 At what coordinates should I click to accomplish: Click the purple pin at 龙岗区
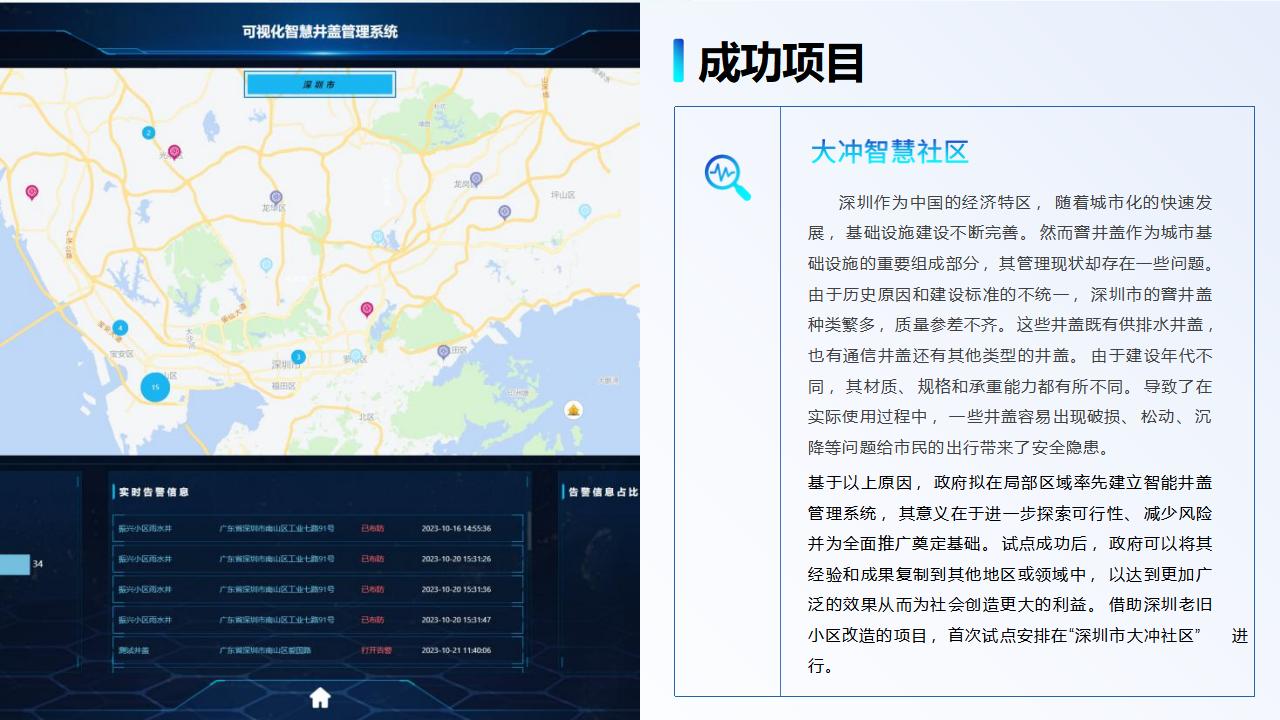pos(476,179)
